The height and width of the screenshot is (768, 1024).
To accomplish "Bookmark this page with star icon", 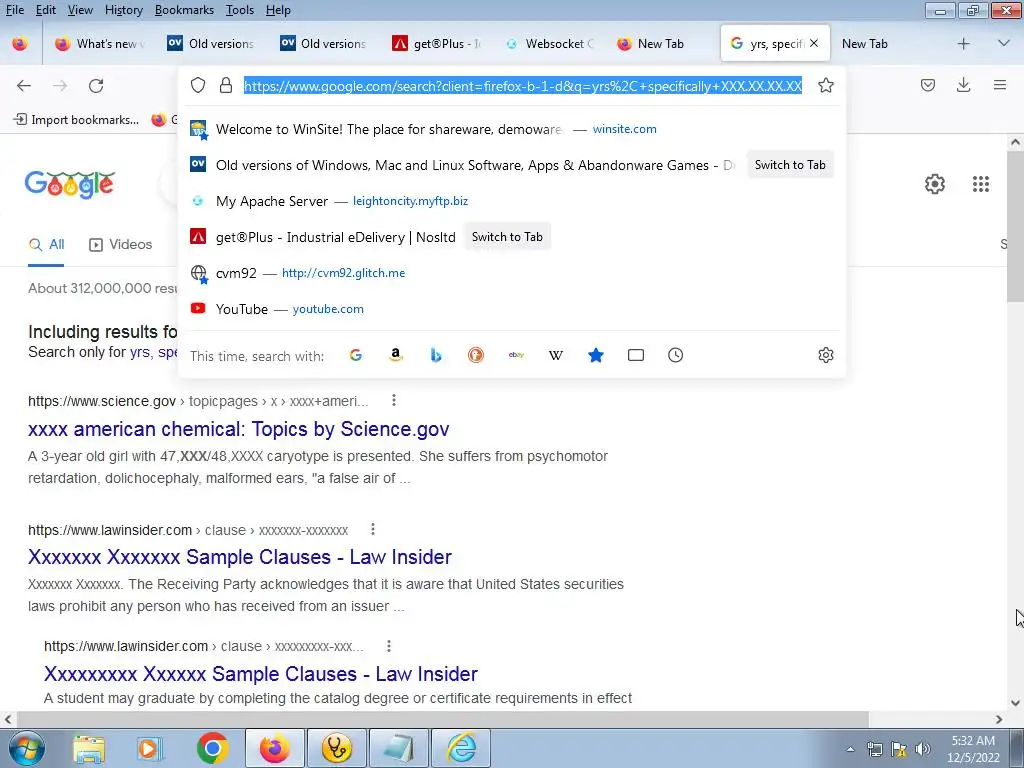I will (825, 86).
